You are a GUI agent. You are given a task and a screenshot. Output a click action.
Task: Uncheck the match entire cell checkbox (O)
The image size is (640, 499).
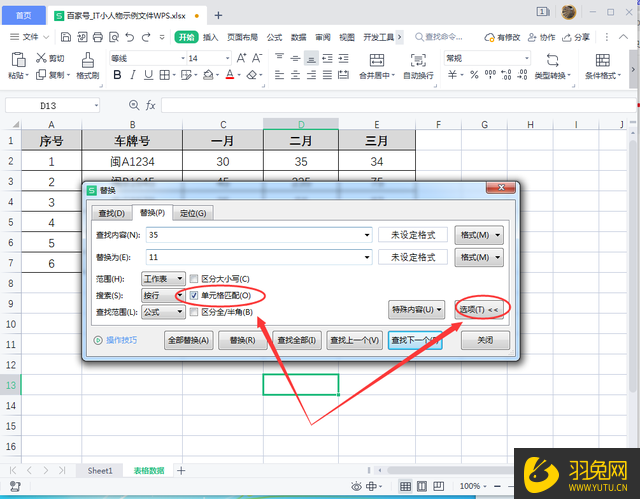[x=194, y=295]
